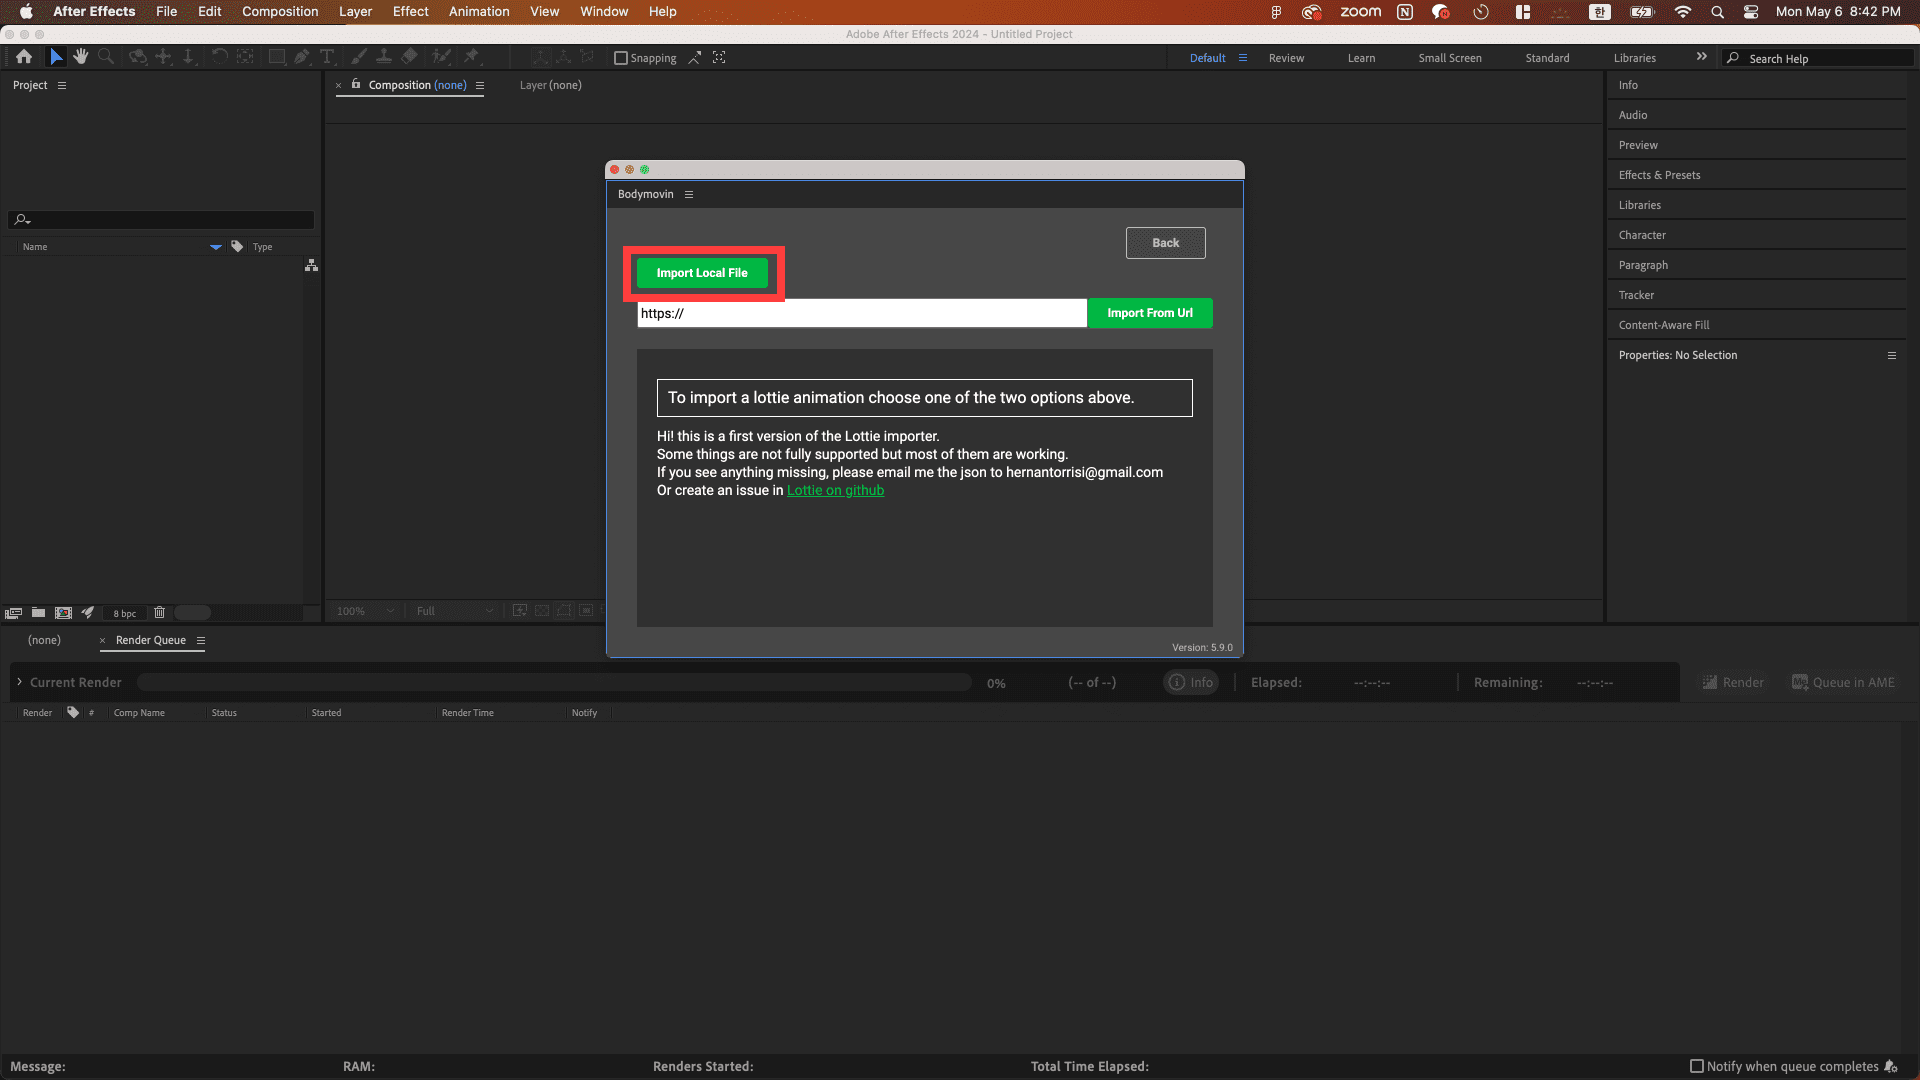Open the 100% magnification dropdown
The image size is (1920, 1080).
[365, 611]
